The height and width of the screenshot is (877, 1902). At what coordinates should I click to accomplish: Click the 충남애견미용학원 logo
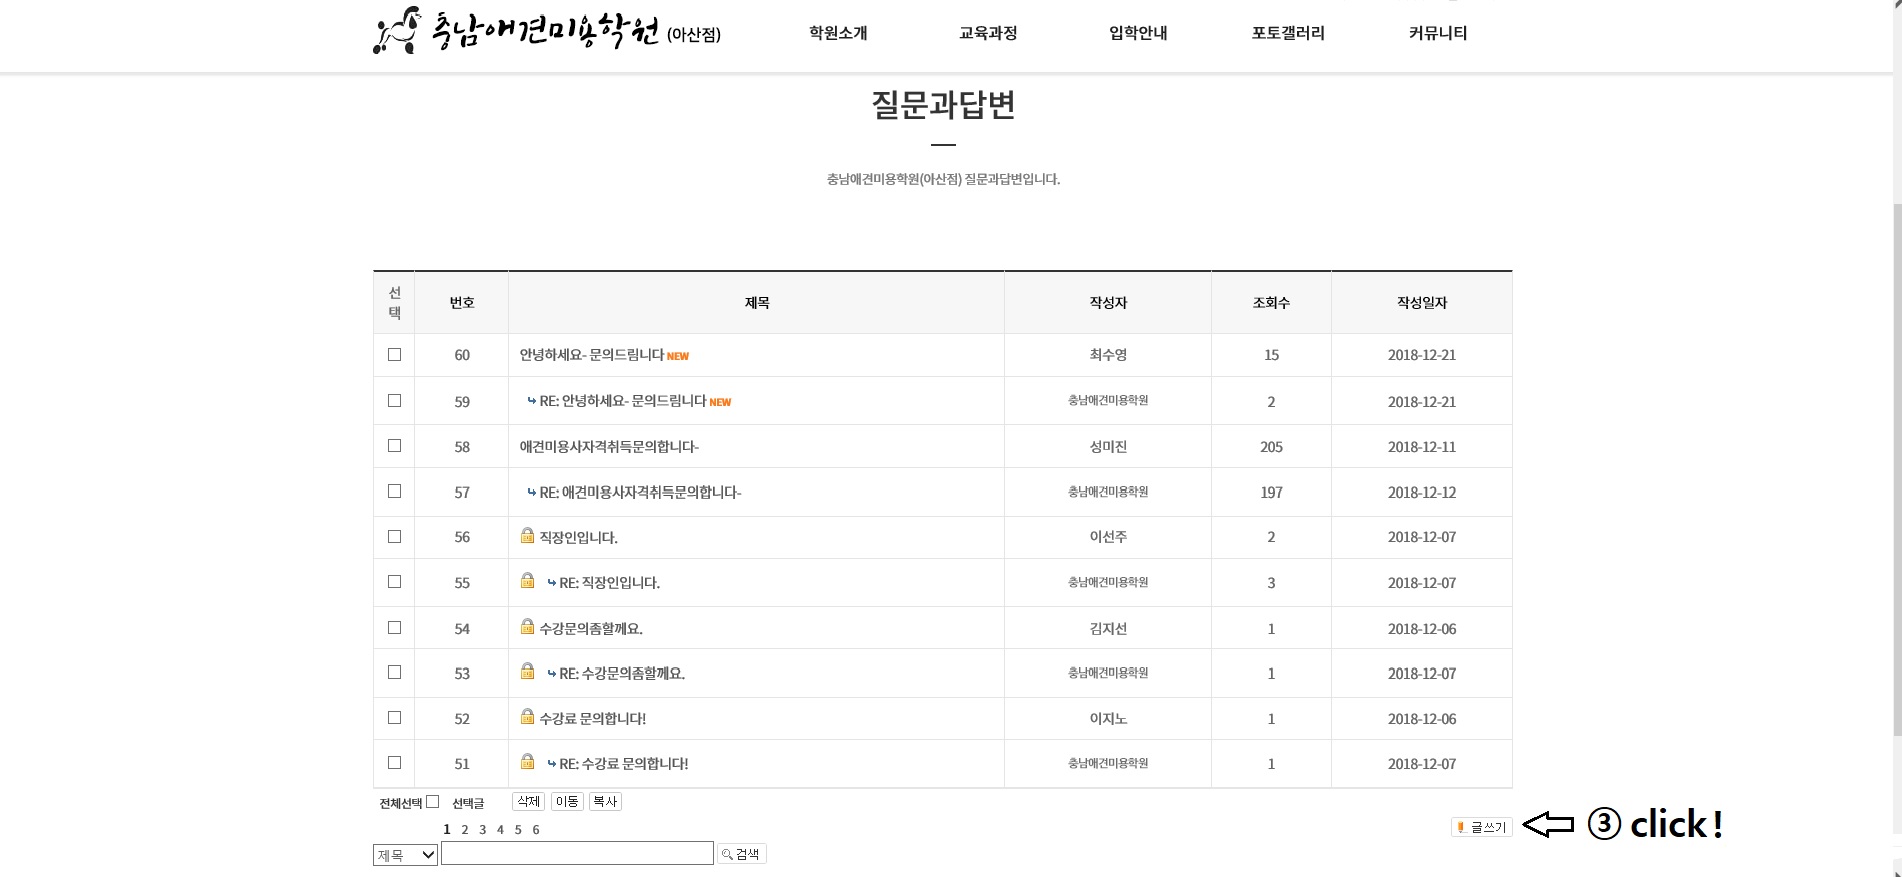pos(545,32)
